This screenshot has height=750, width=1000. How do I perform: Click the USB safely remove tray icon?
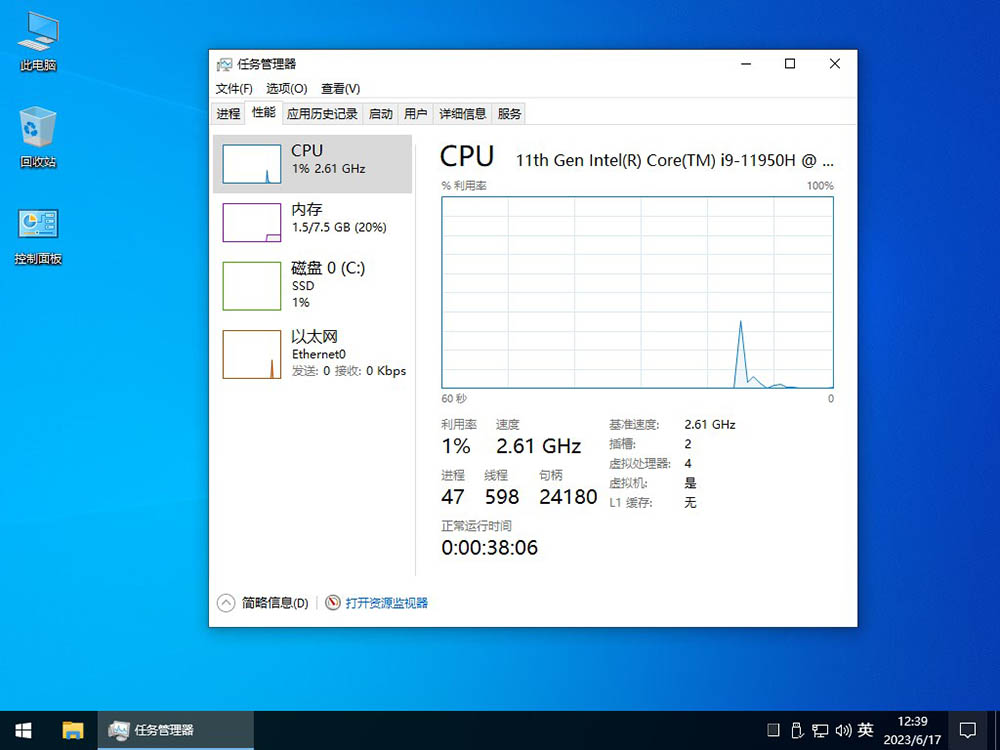796,730
